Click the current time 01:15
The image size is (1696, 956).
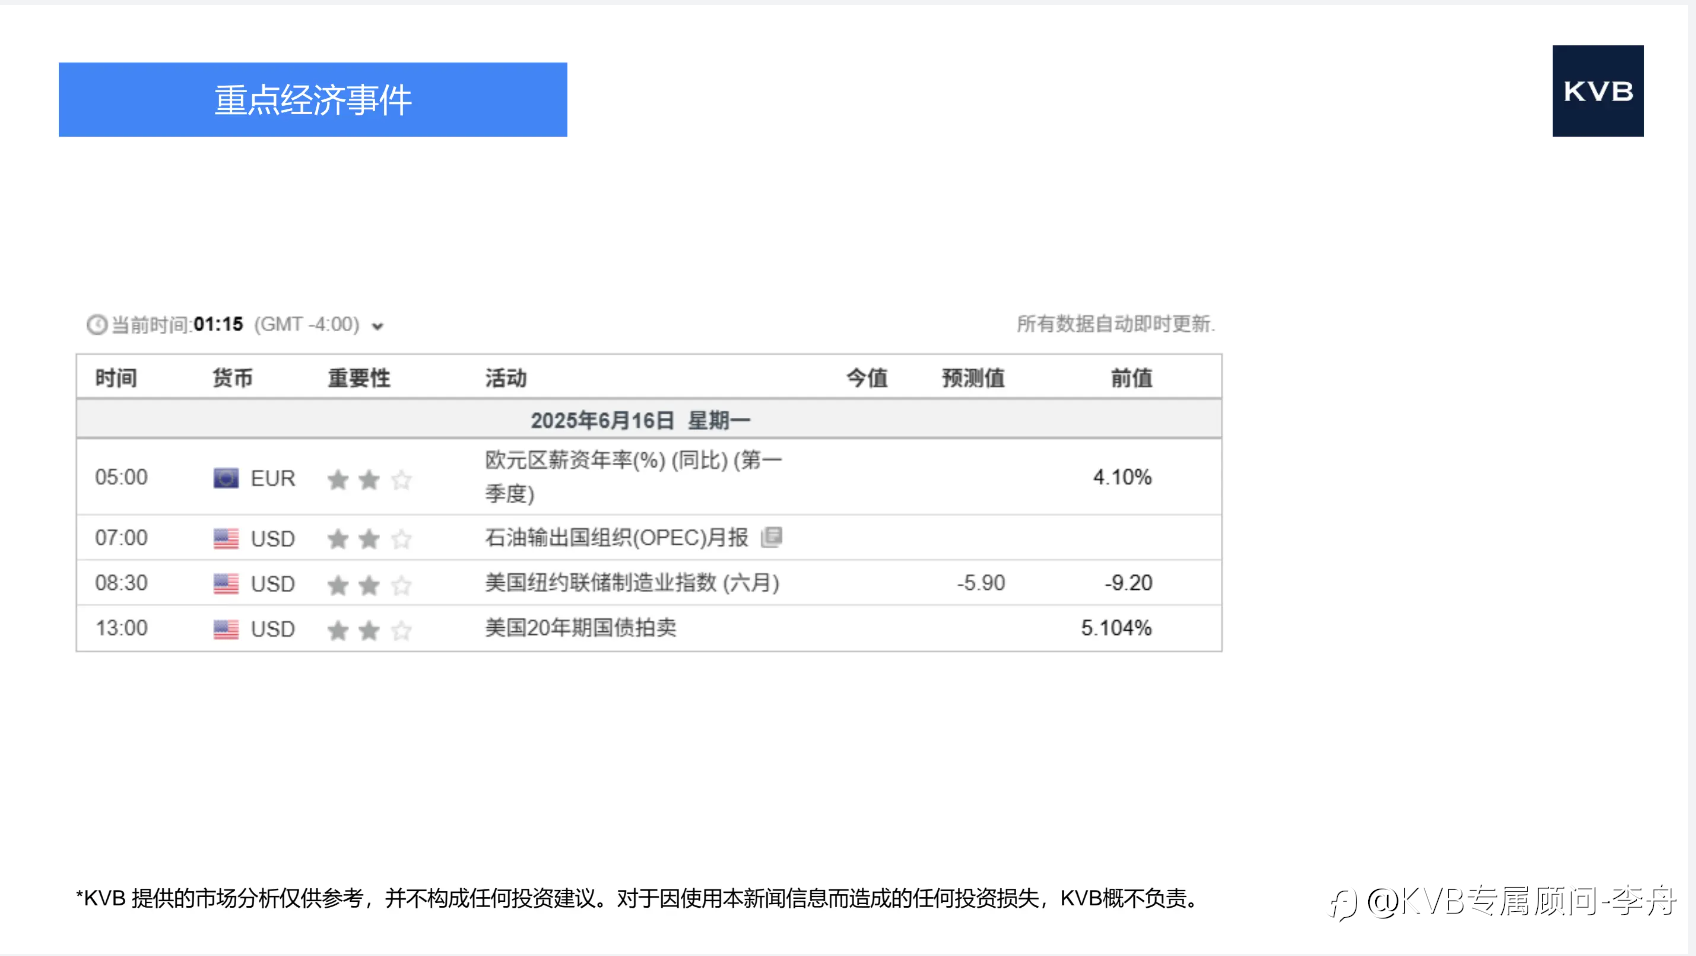218,325
